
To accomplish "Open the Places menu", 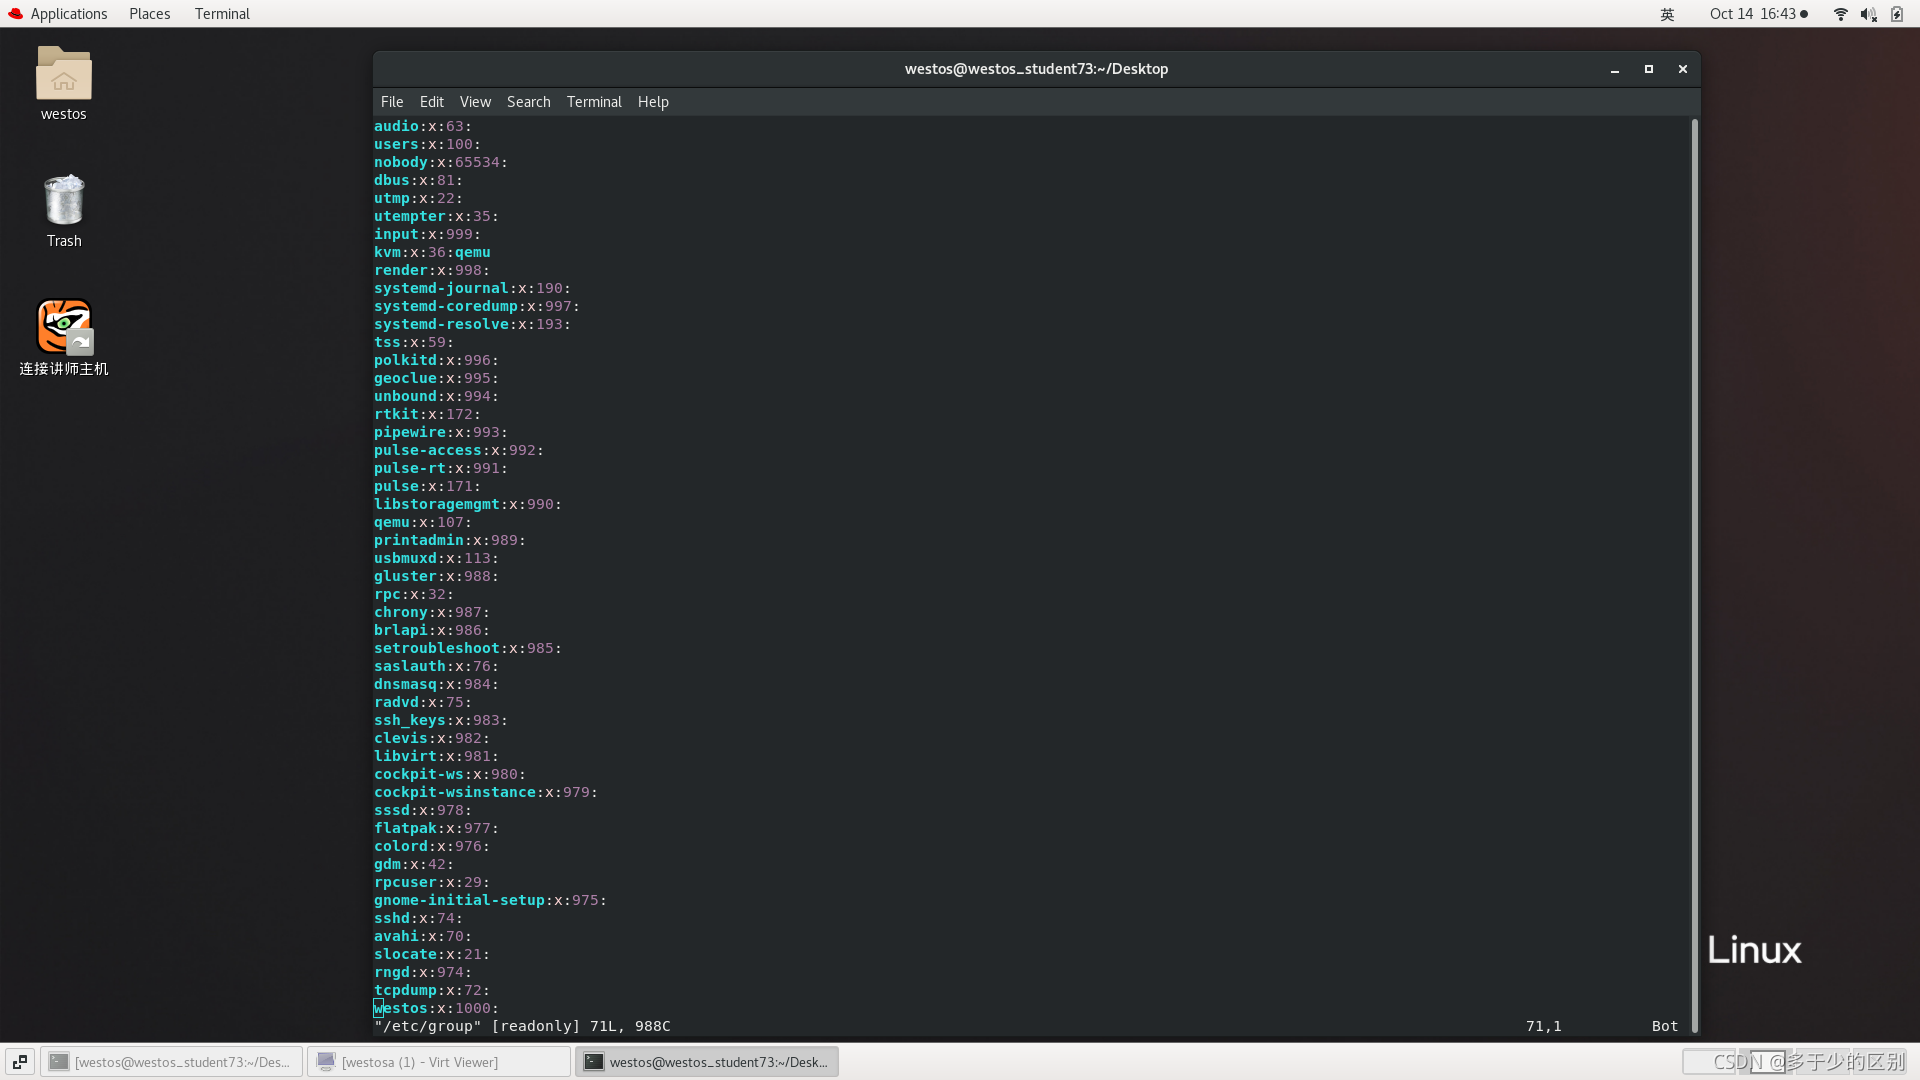I will (x=149, y=14).
